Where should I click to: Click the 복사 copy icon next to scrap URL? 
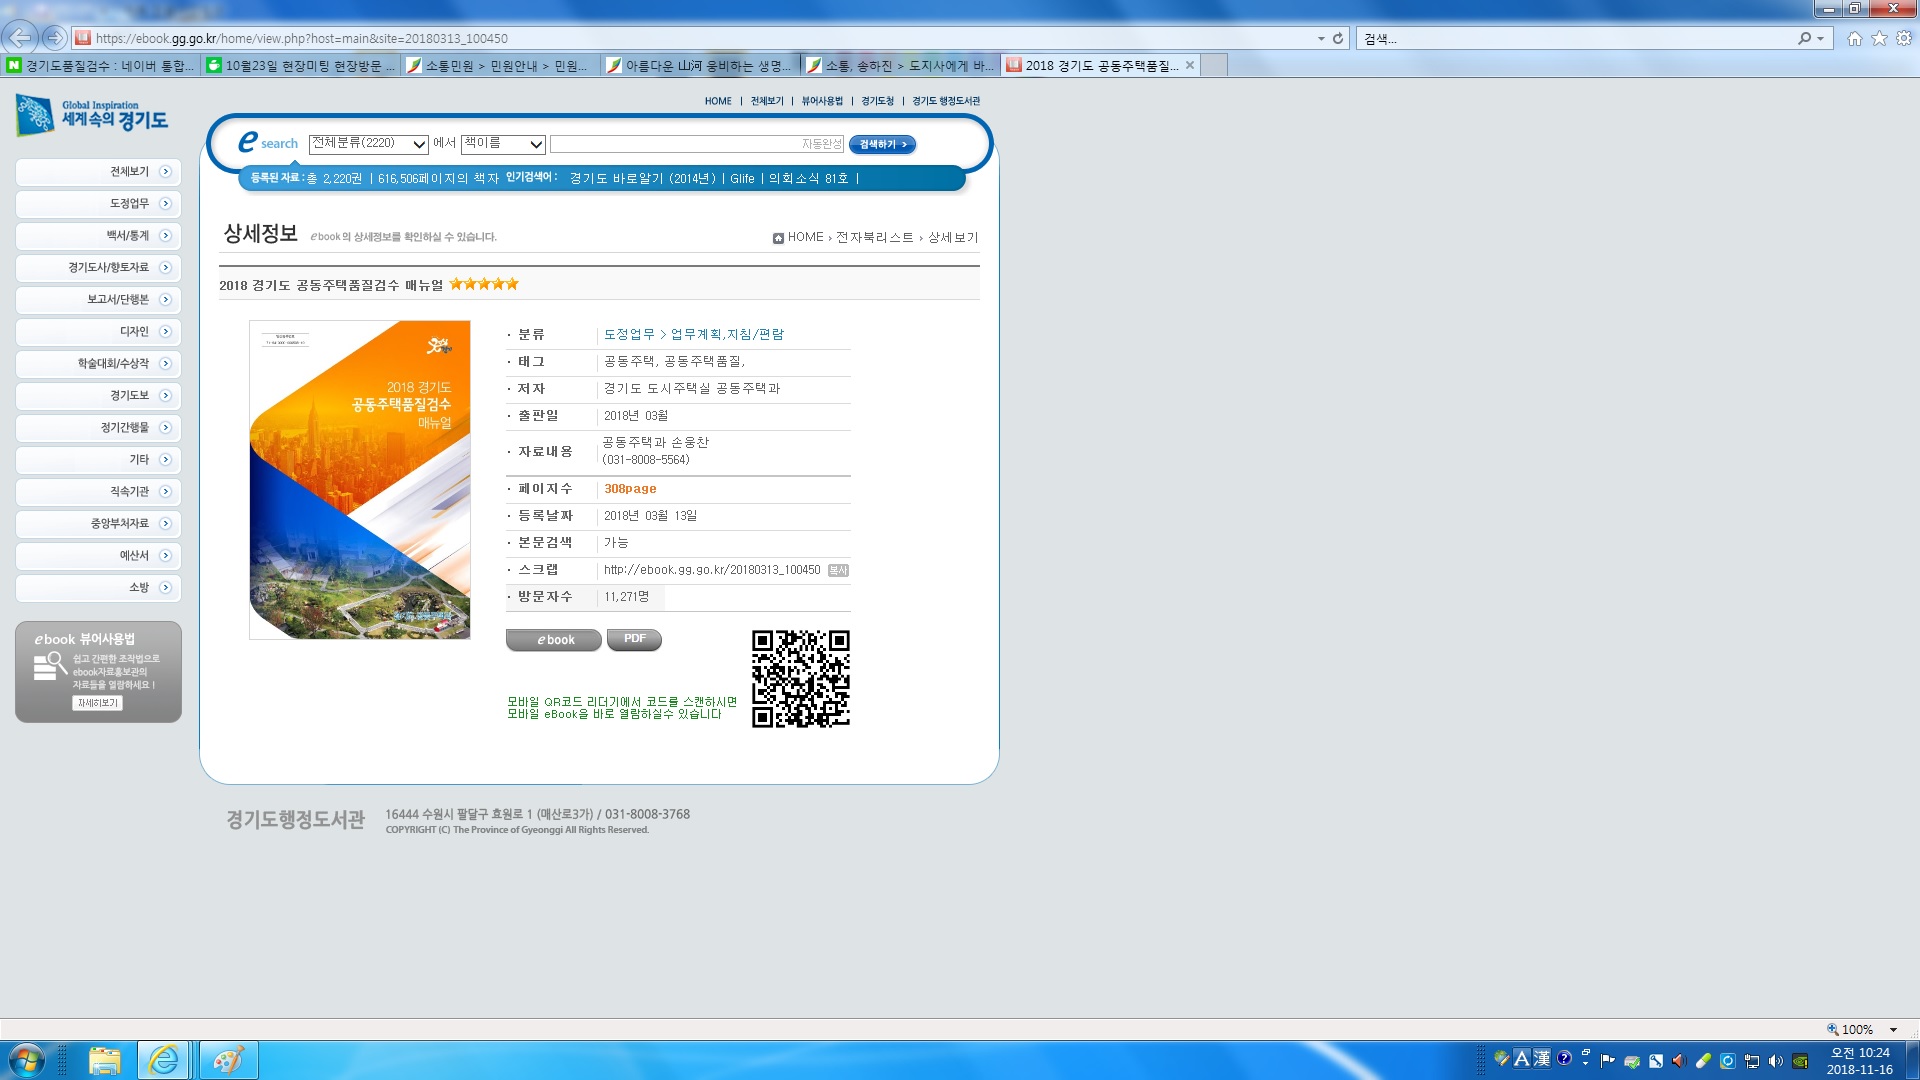838,570
